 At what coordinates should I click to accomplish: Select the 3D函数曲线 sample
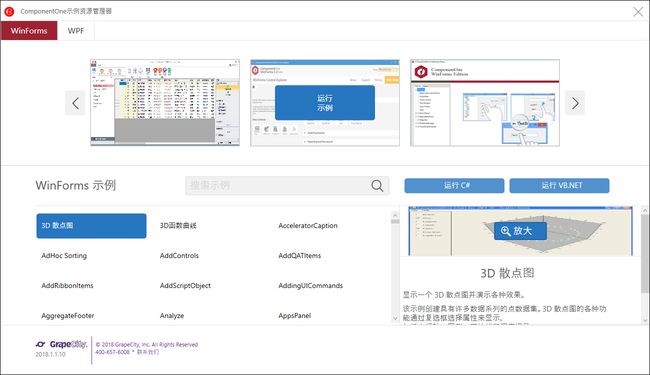pos(178,225)
